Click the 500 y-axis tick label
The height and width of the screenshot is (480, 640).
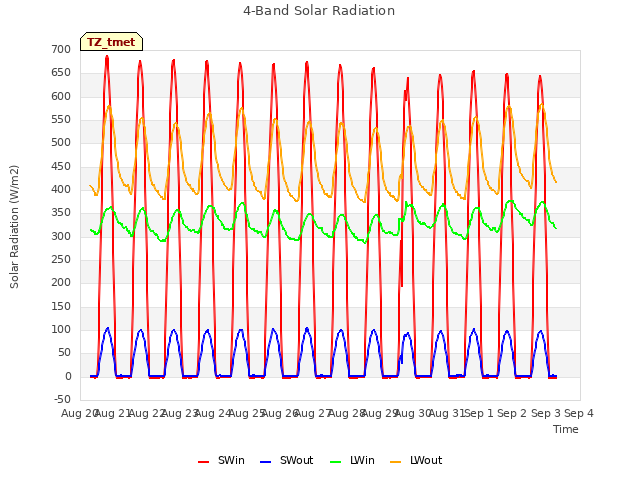coord(61,143)
